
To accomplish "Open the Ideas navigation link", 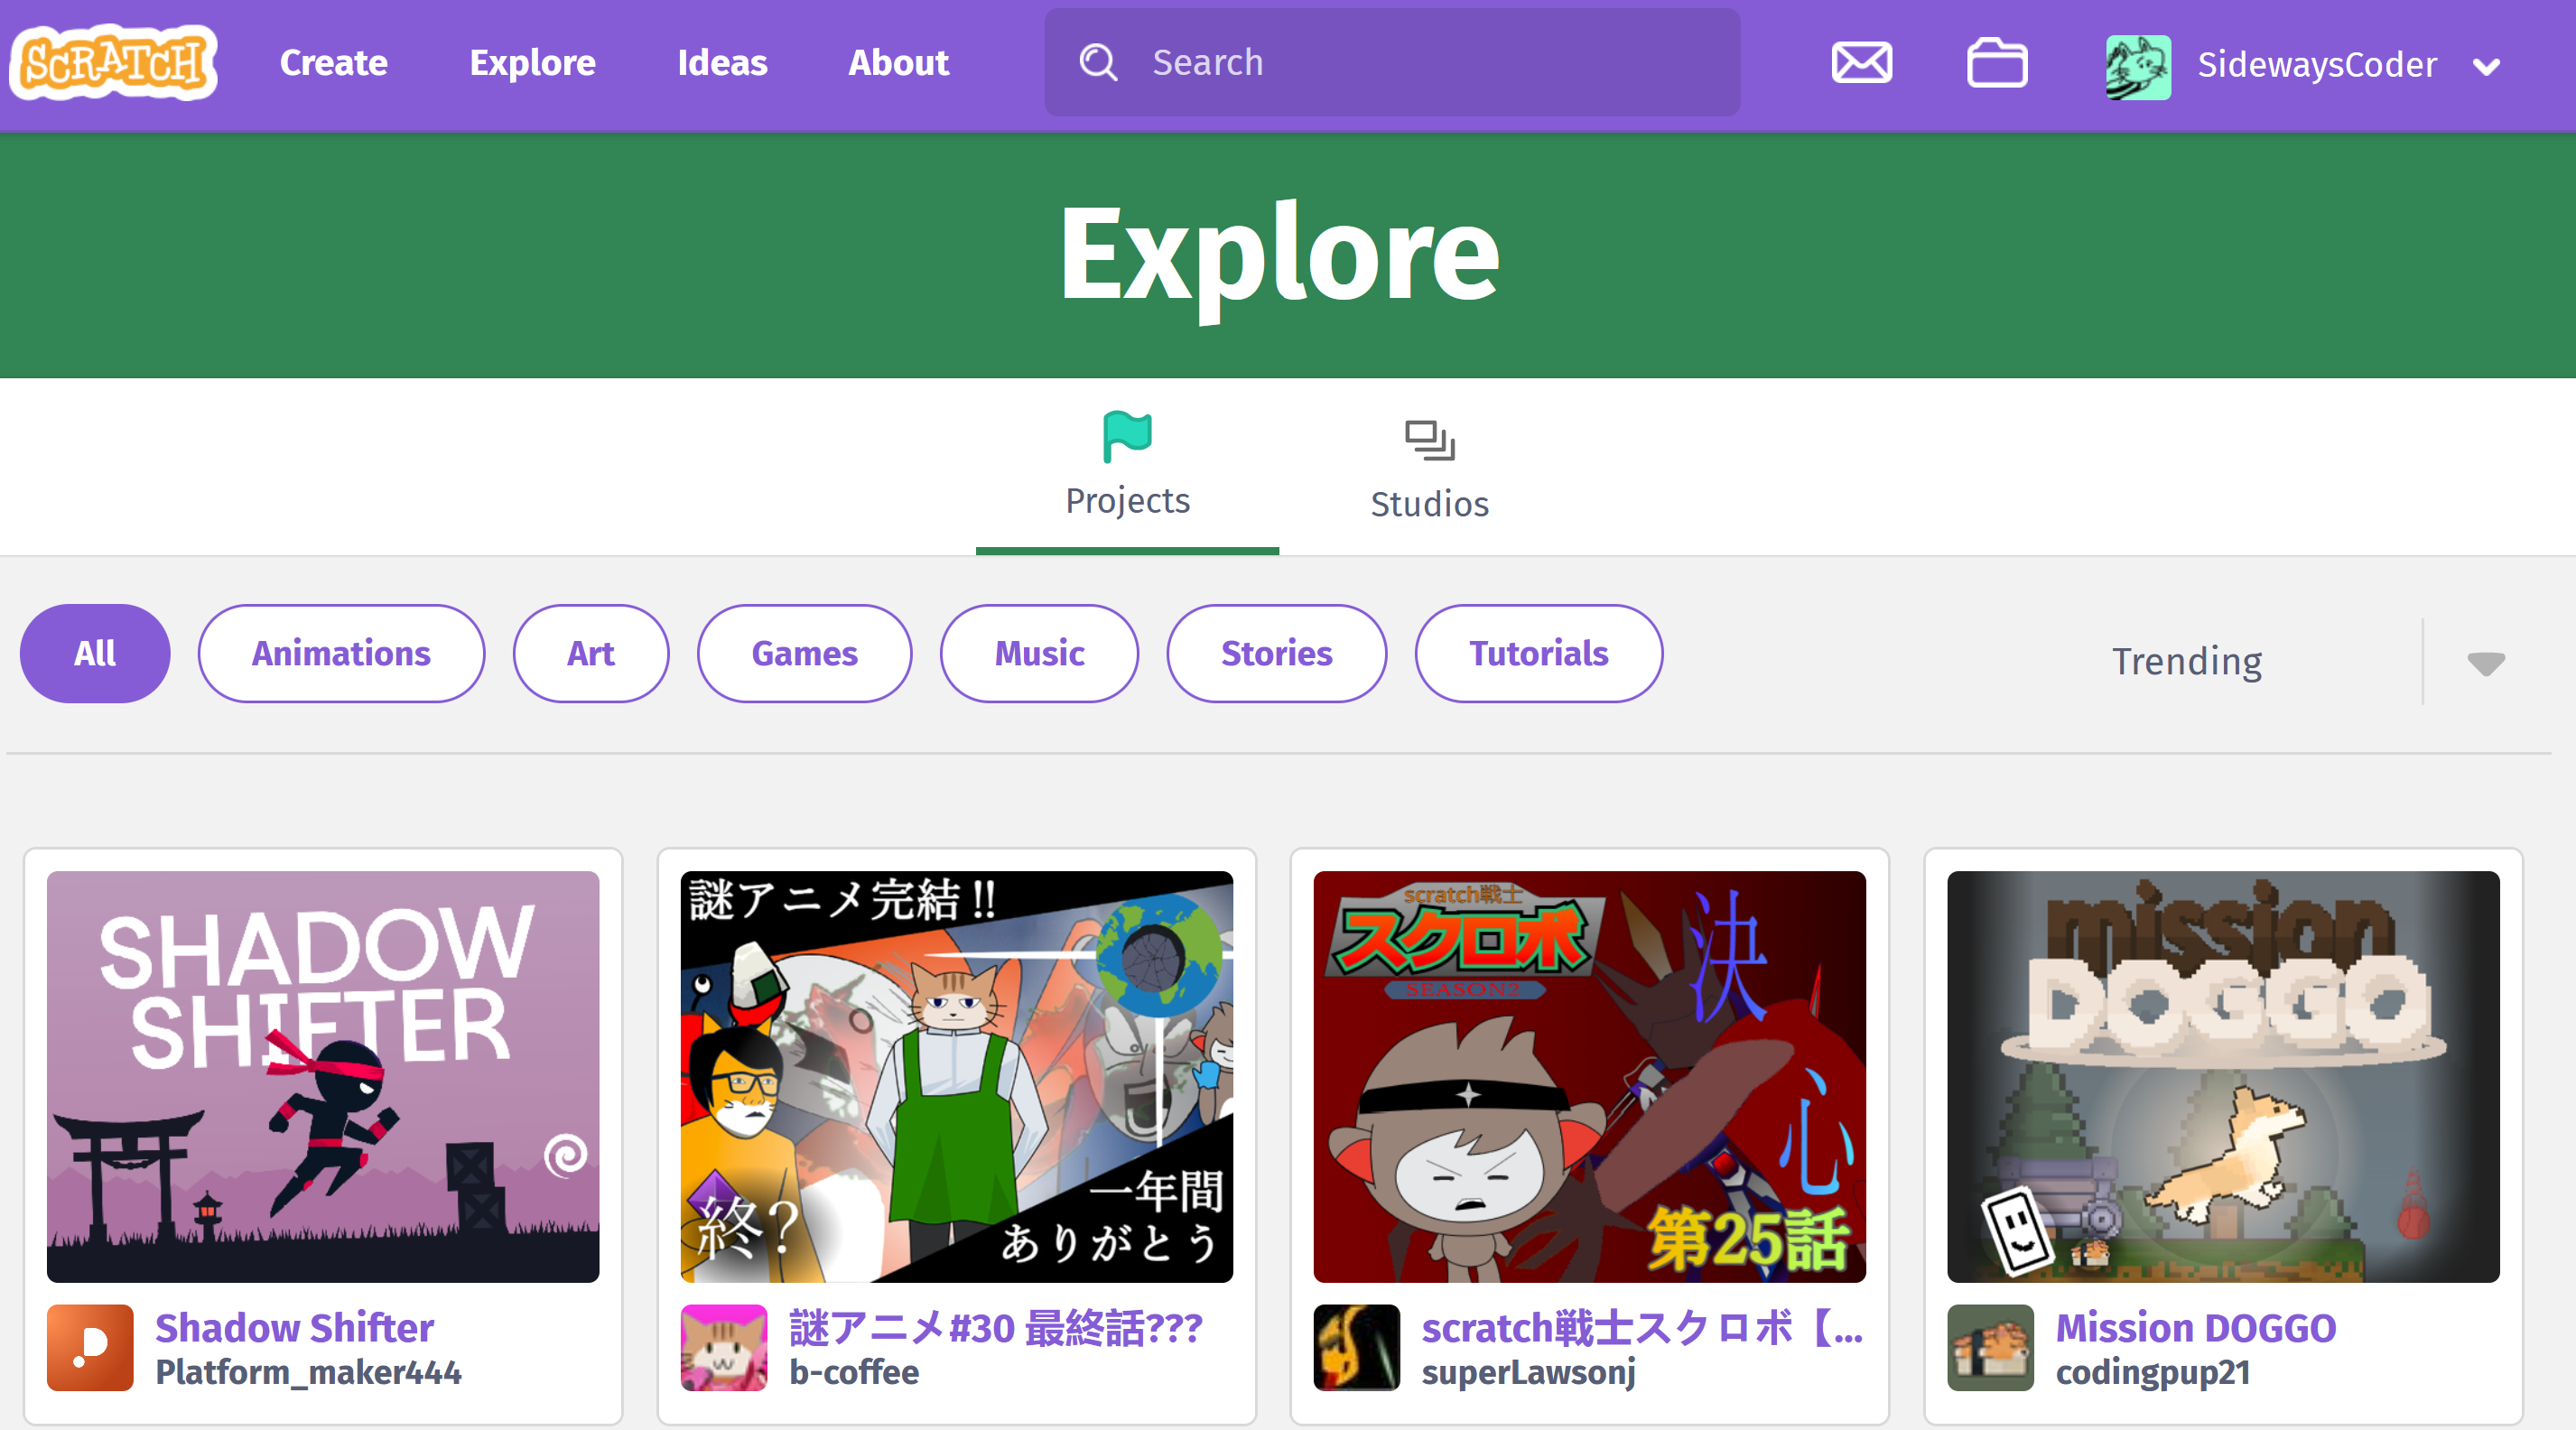I will click(x=722, y=63).
